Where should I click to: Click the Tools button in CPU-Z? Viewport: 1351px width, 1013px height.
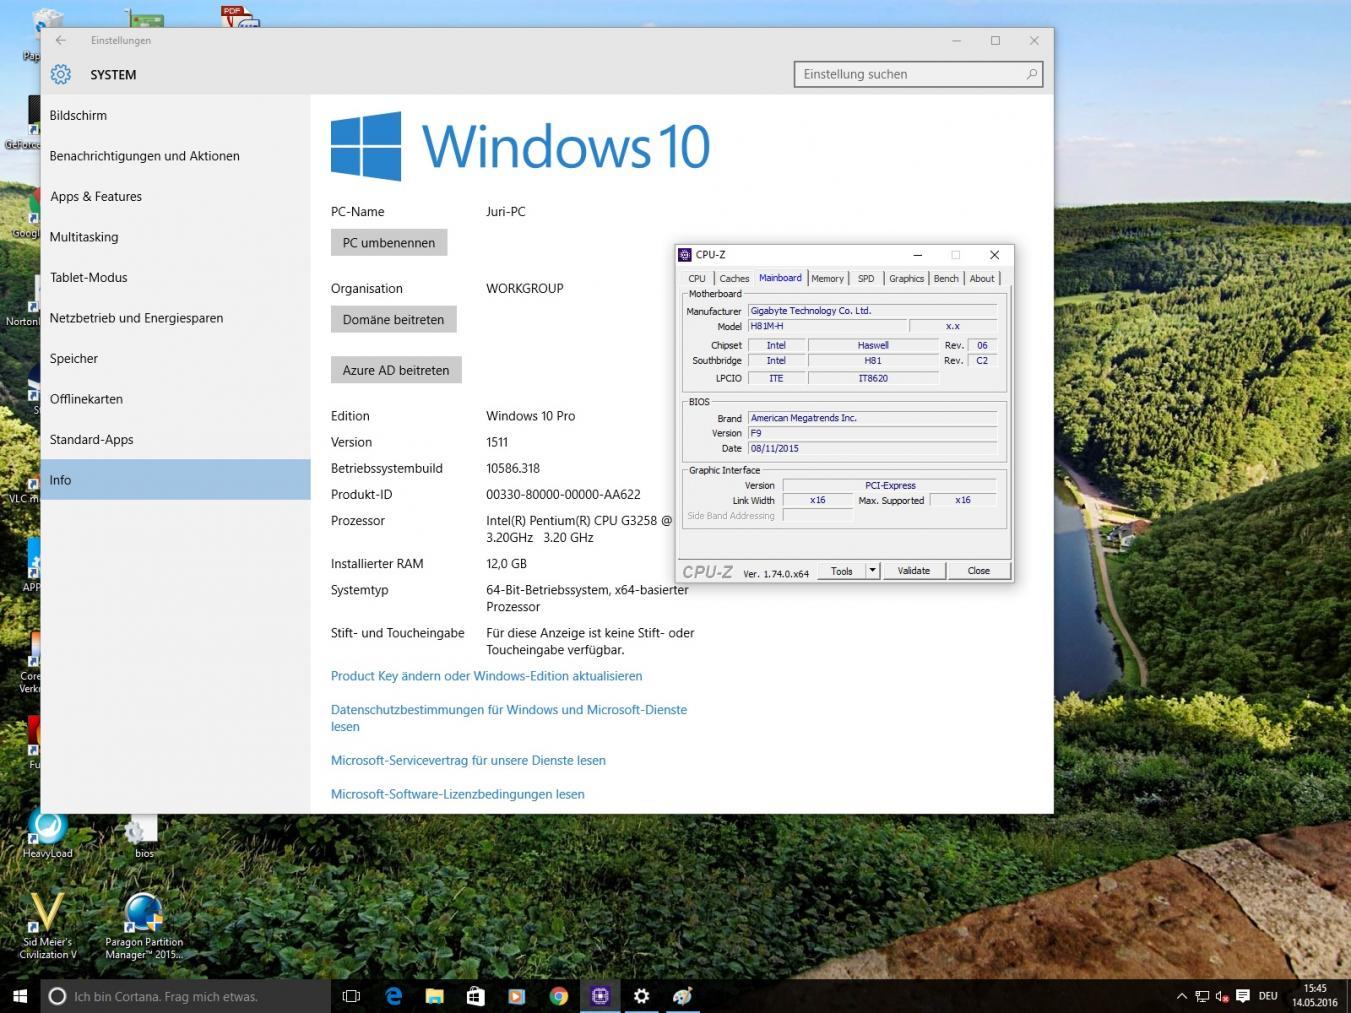[842, 571]
